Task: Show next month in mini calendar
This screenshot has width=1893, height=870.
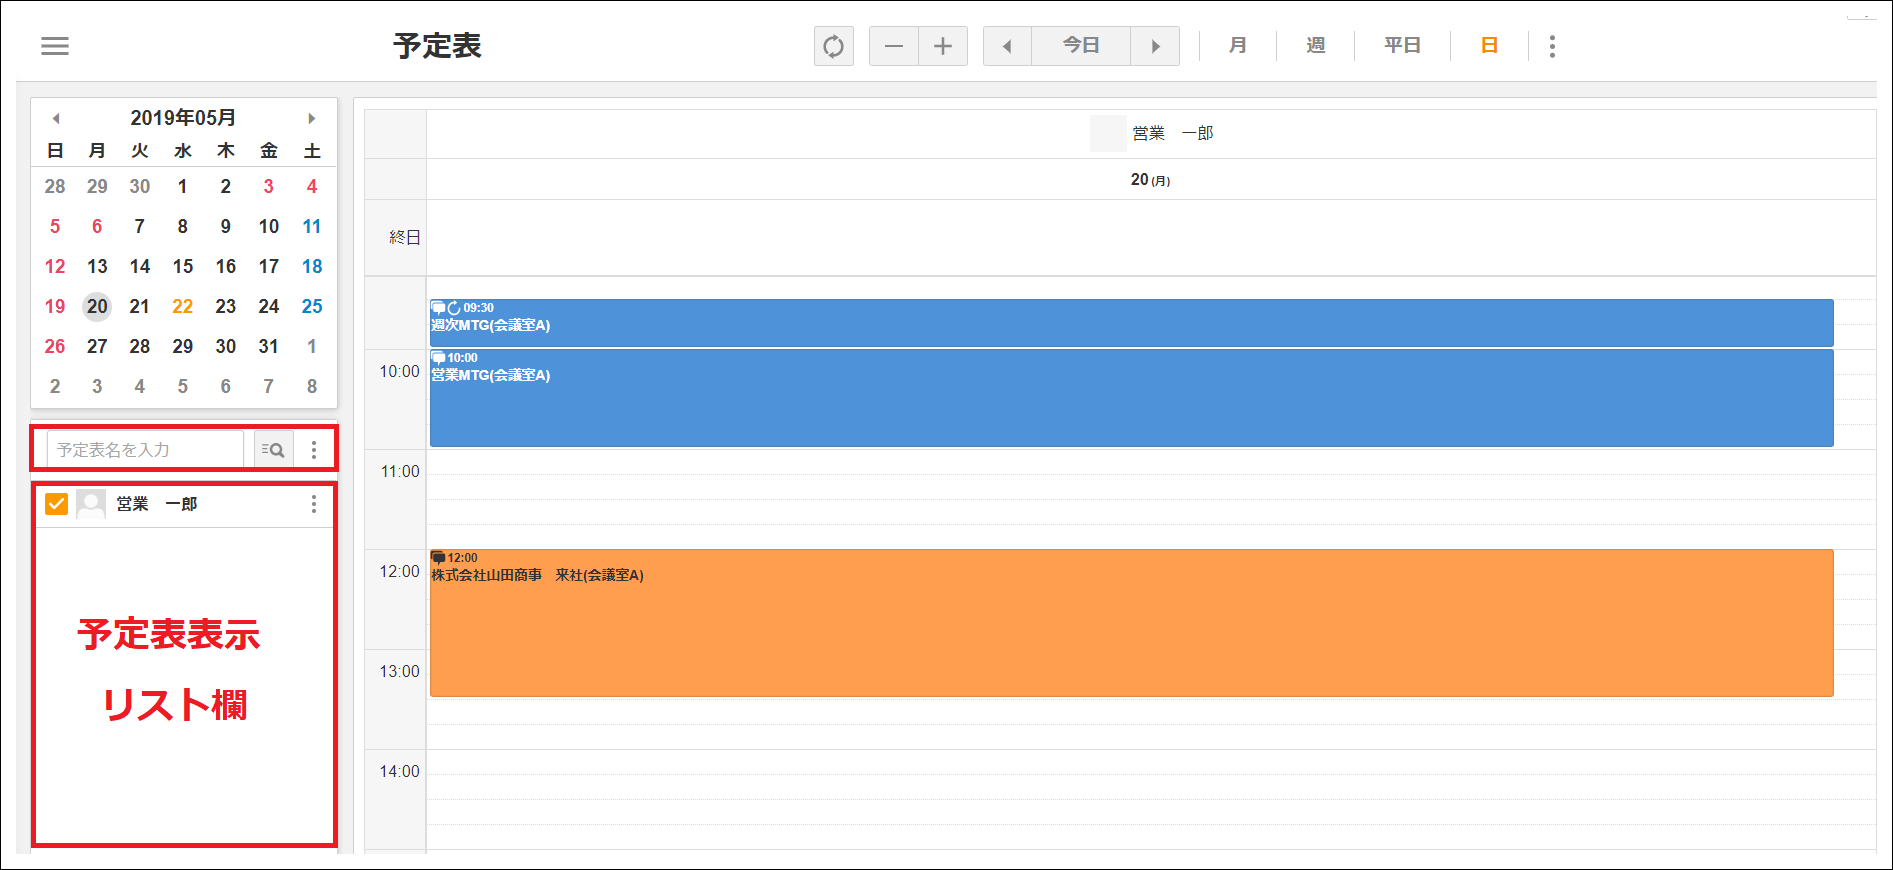Action: click(312, 118)
